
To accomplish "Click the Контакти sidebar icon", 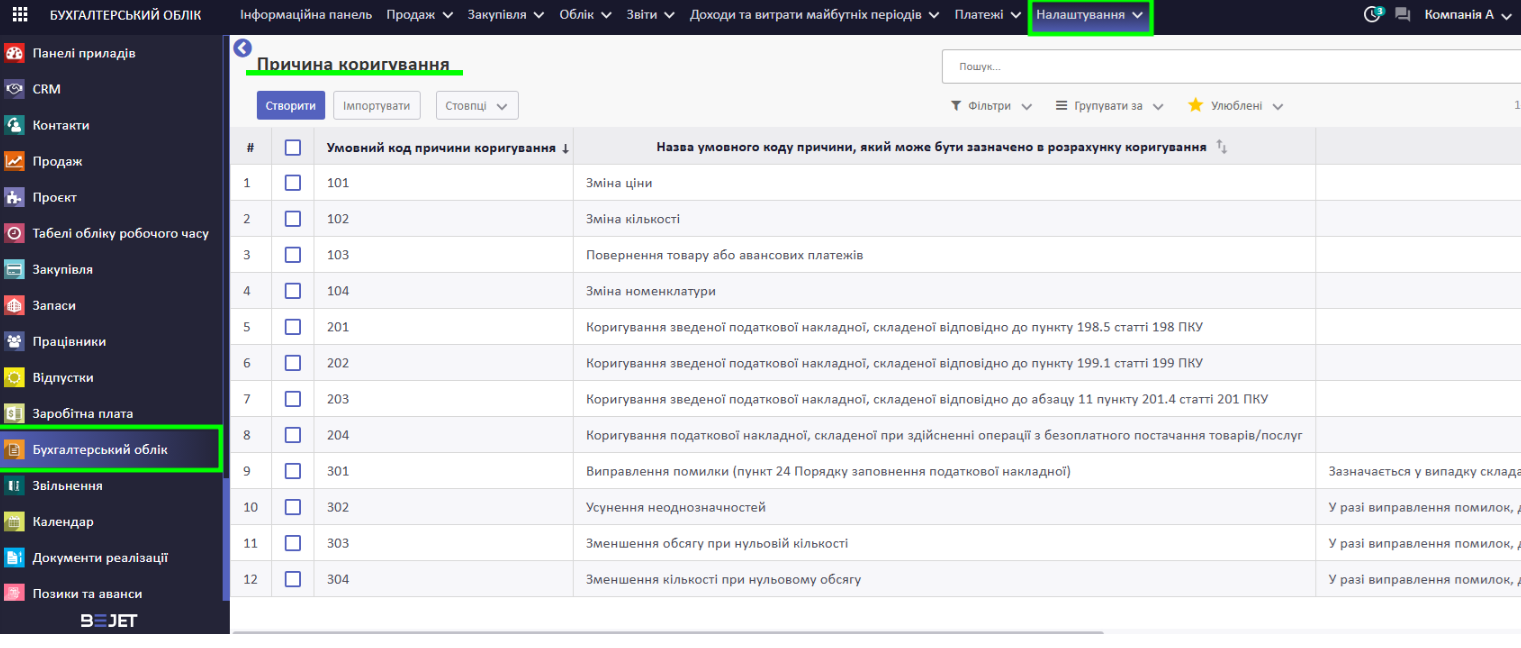I will tap(14, 125).
